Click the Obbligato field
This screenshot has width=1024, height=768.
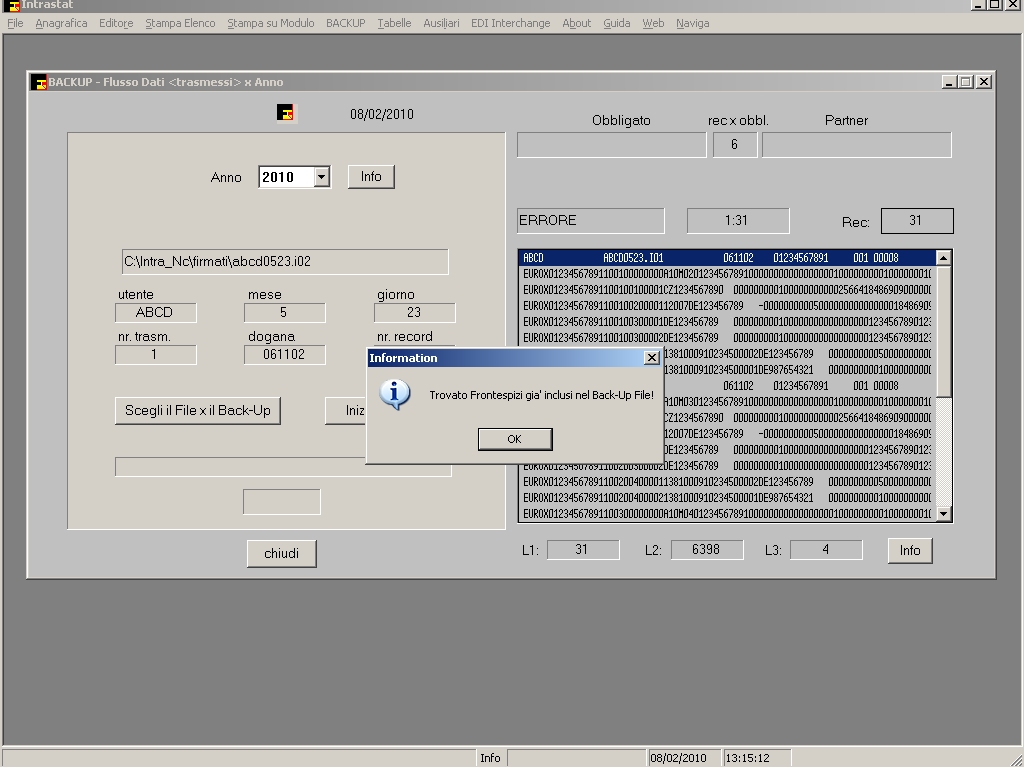[612, 145]
